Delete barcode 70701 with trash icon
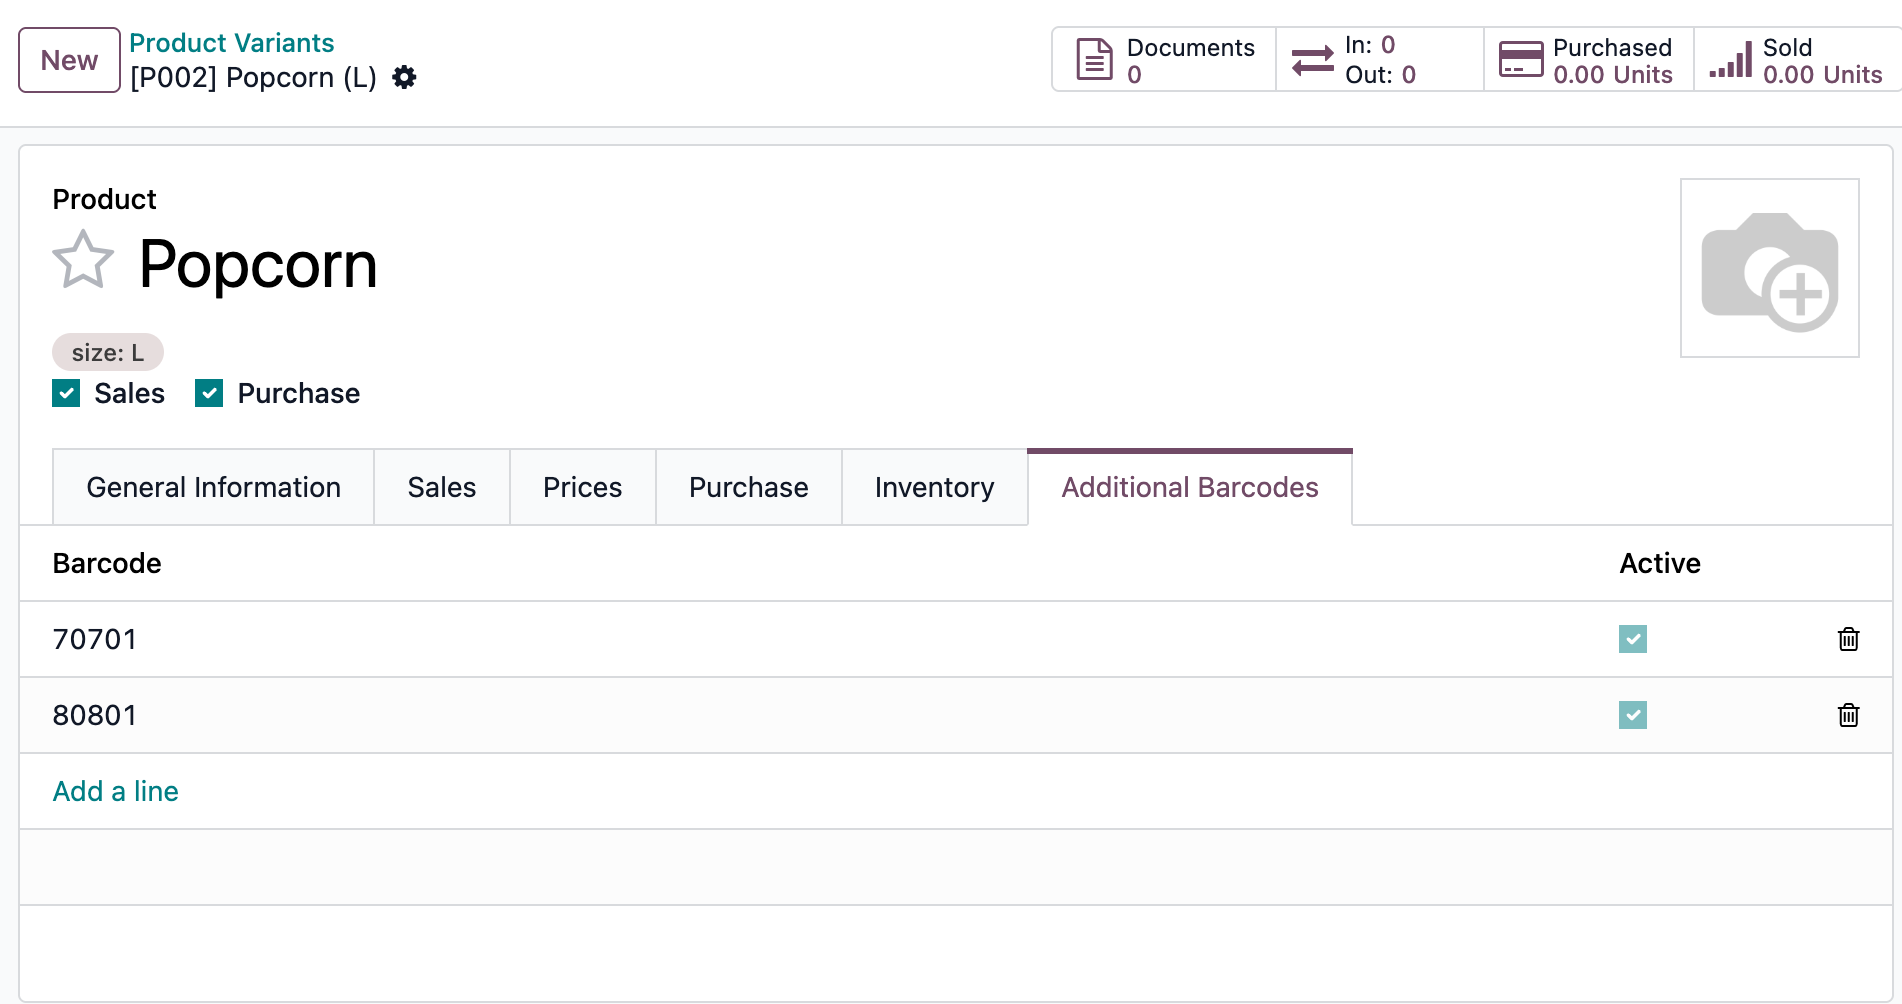The image size is (1902, 1004). coord(1848,639)
